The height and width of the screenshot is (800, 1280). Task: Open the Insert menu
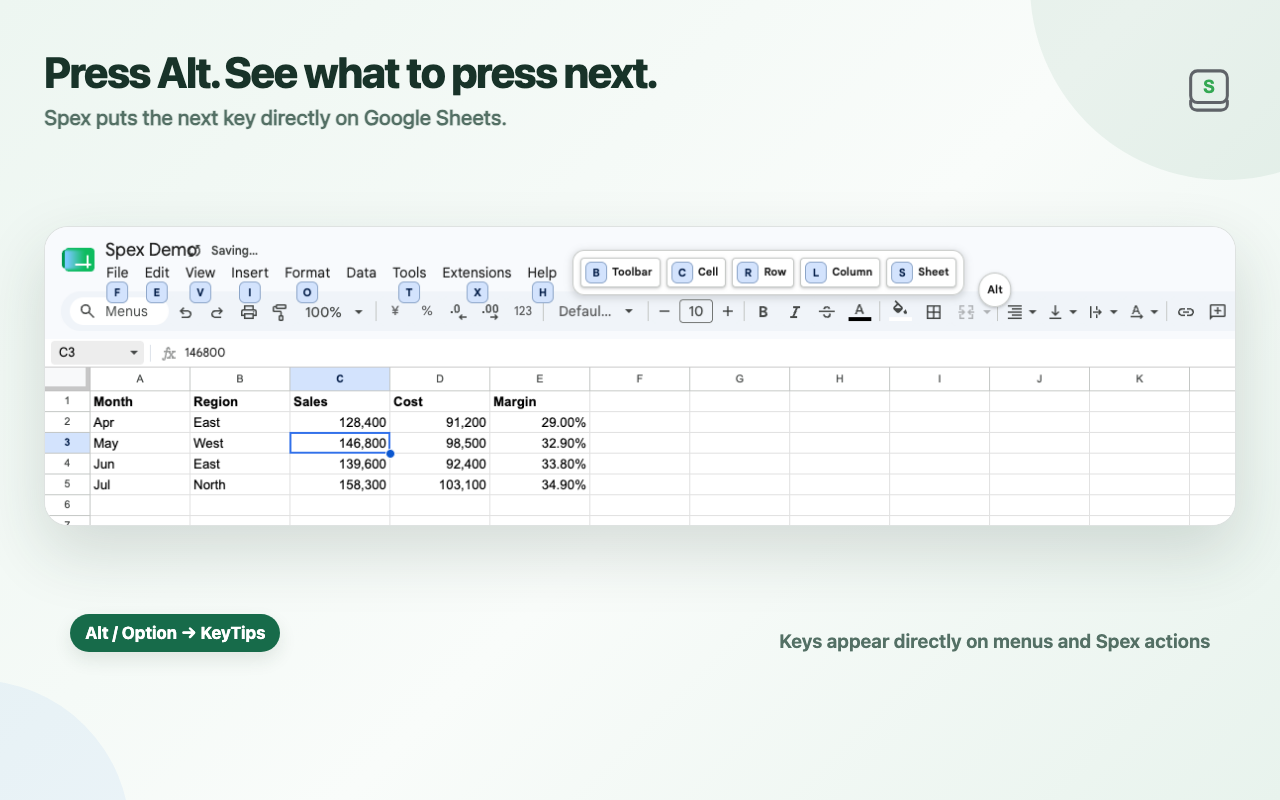coord(250,272)
